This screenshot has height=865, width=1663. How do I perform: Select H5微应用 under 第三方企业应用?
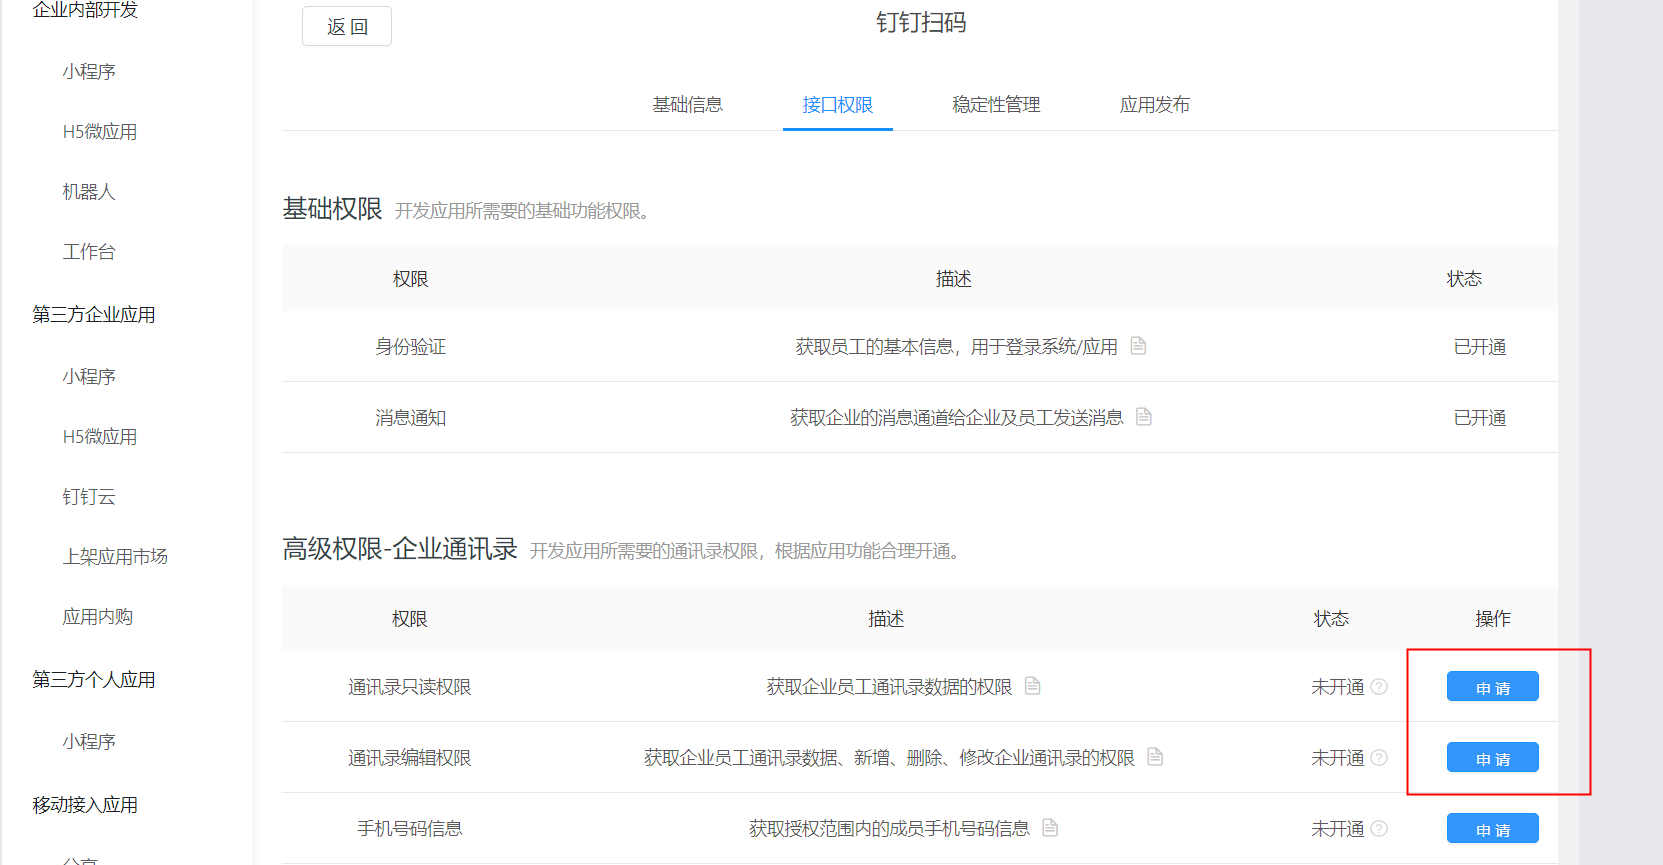click(100, 437)
